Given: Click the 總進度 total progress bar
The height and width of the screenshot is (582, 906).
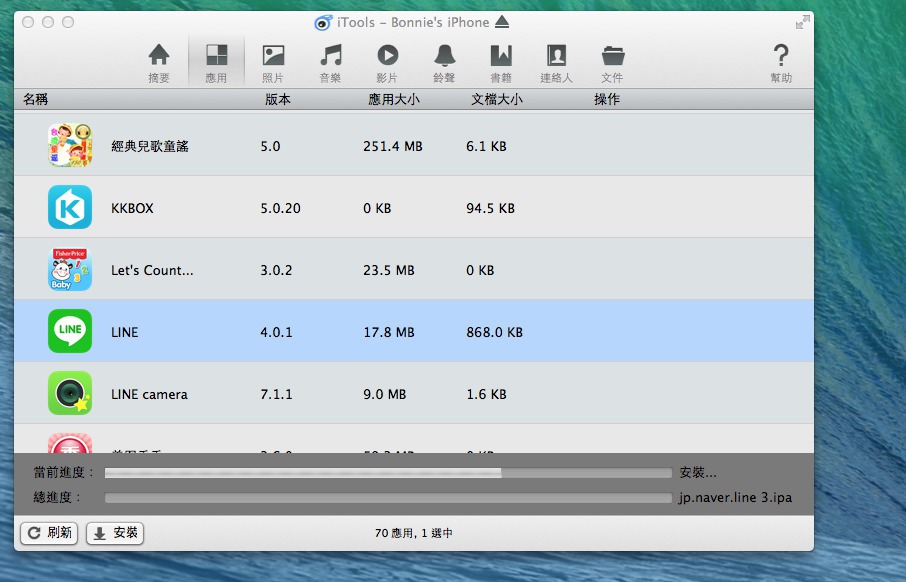Looking at the screenshot, I should pyautogui.click(x=388, y=498).
